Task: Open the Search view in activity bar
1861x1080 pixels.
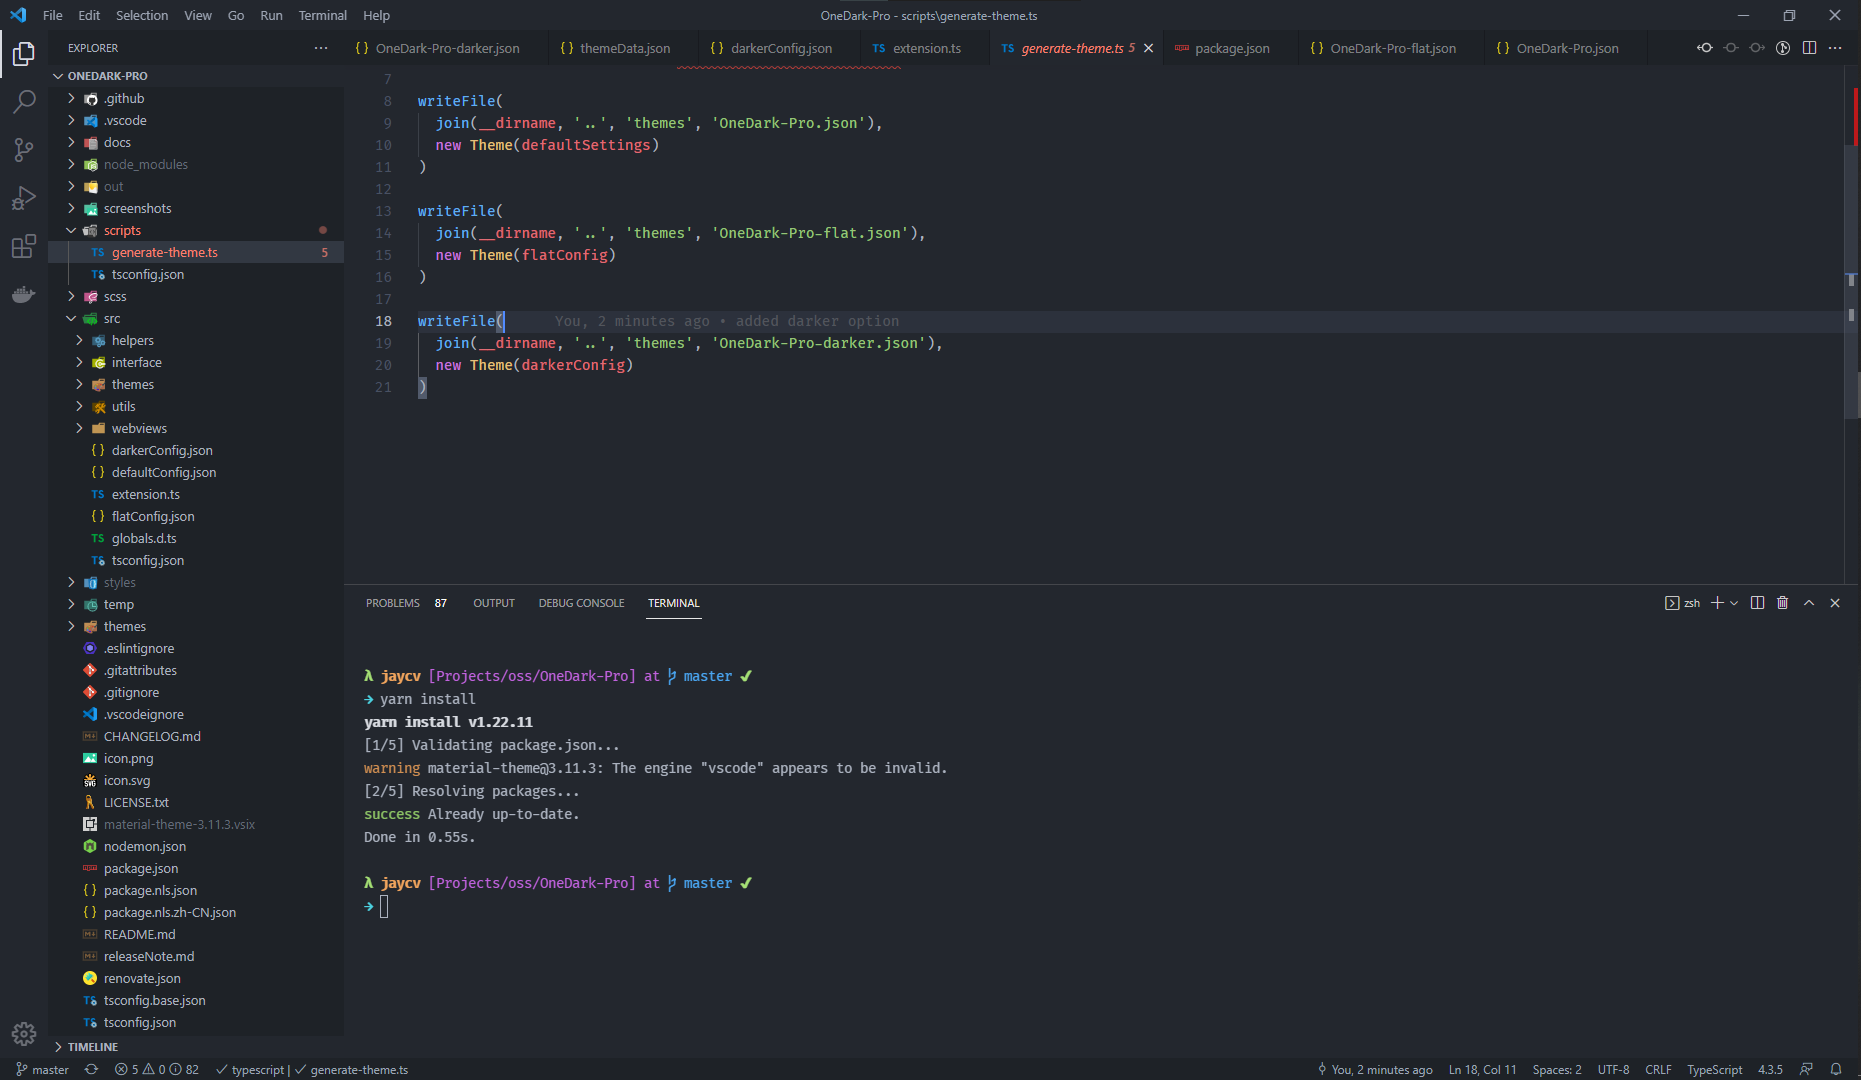Action: 24,102
